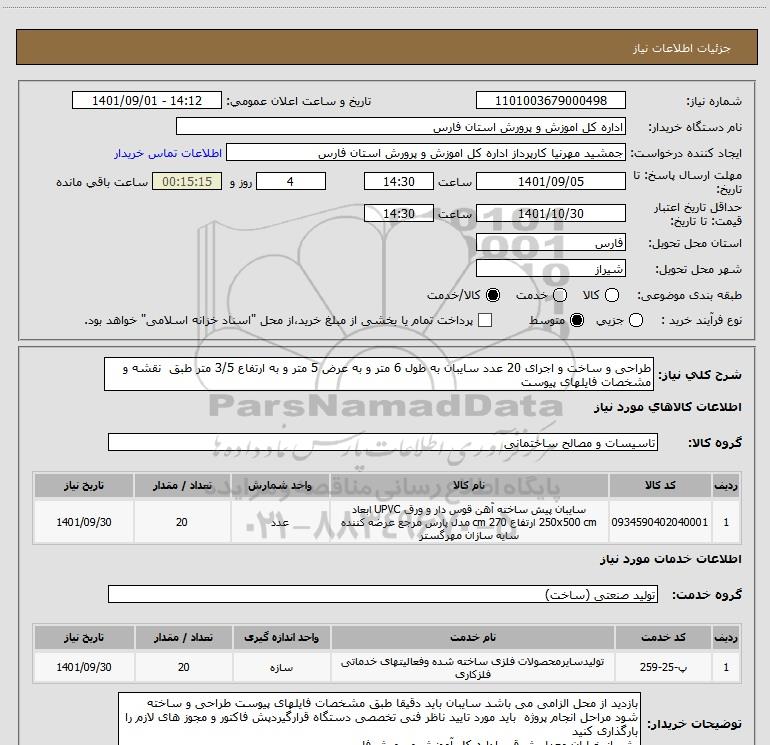
Task: Click the delivery city field شیراز
Action: [550, 268]
